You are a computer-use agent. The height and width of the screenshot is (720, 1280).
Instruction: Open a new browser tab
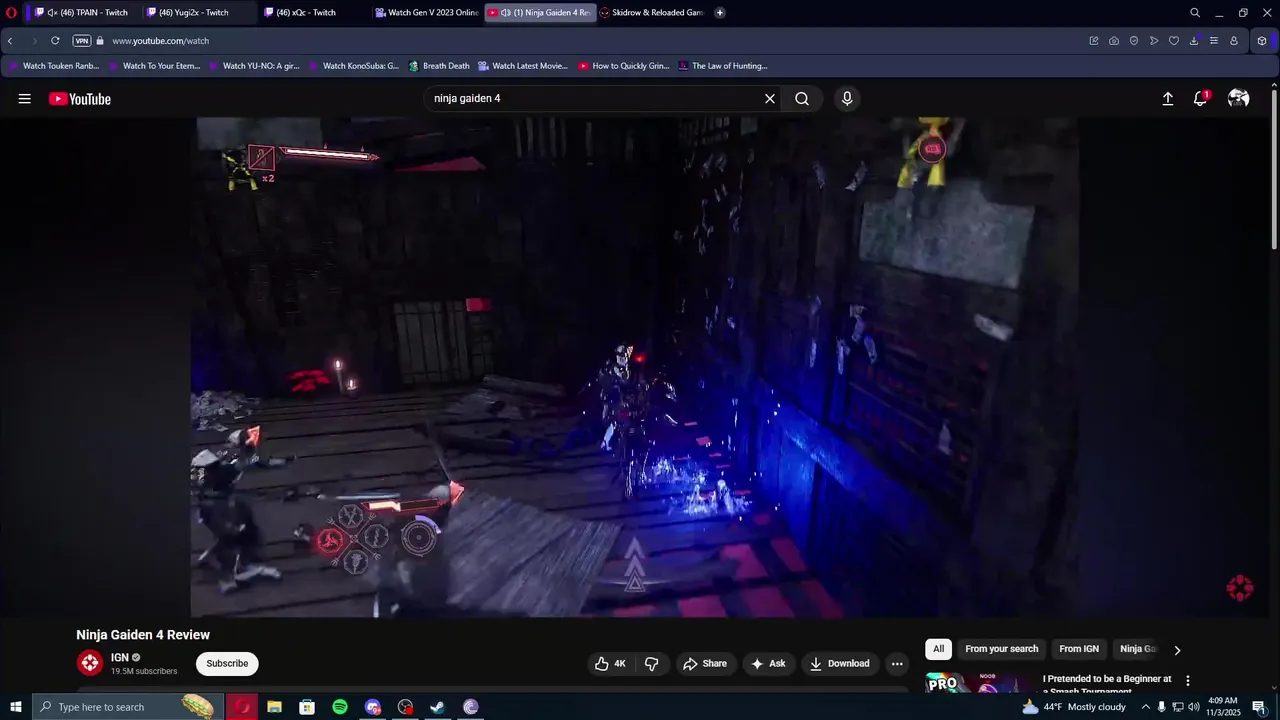(x=720, y=13)
